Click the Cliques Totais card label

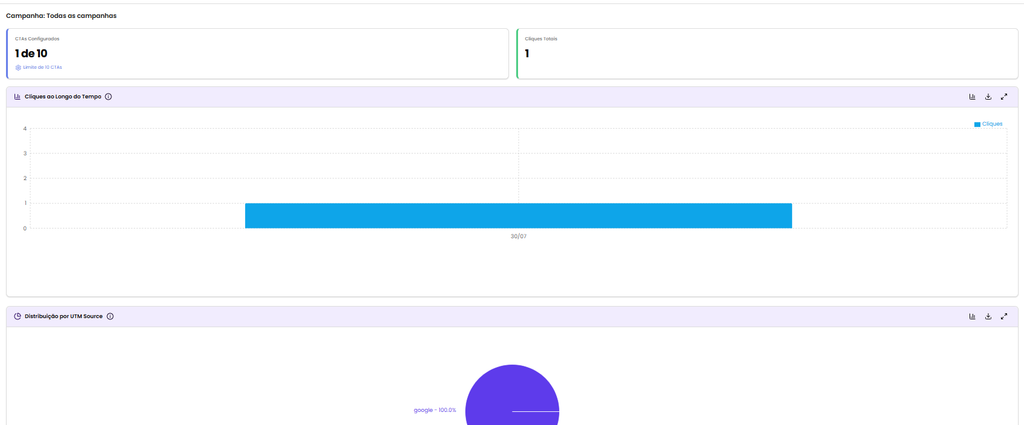pos(541,39)
